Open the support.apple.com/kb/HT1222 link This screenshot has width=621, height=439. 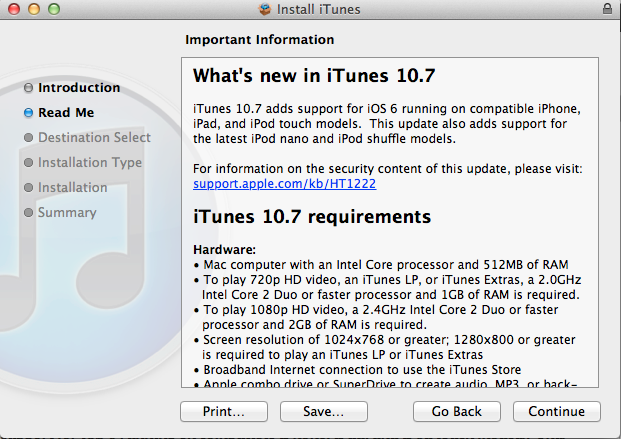284,184
